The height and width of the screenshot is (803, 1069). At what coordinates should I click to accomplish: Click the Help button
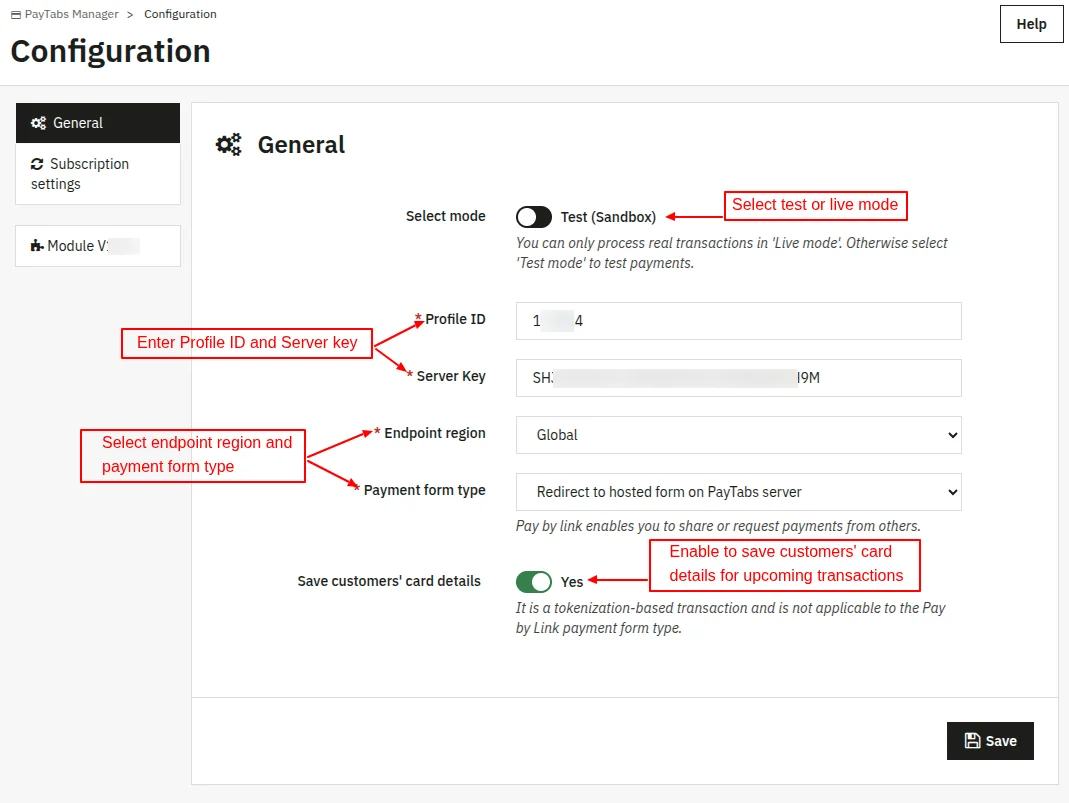click(1032, 24)
